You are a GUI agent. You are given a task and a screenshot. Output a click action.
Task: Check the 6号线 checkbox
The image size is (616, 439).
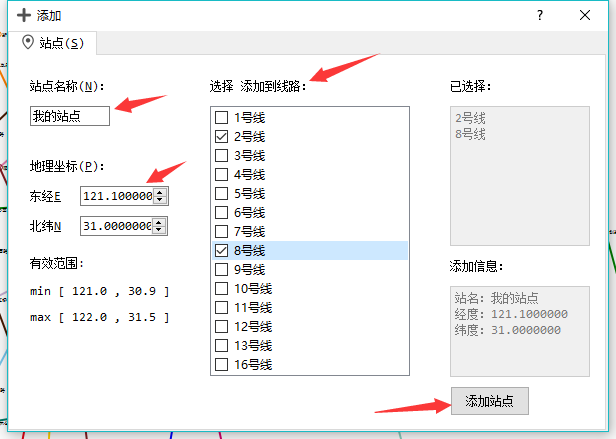point(222,212)
